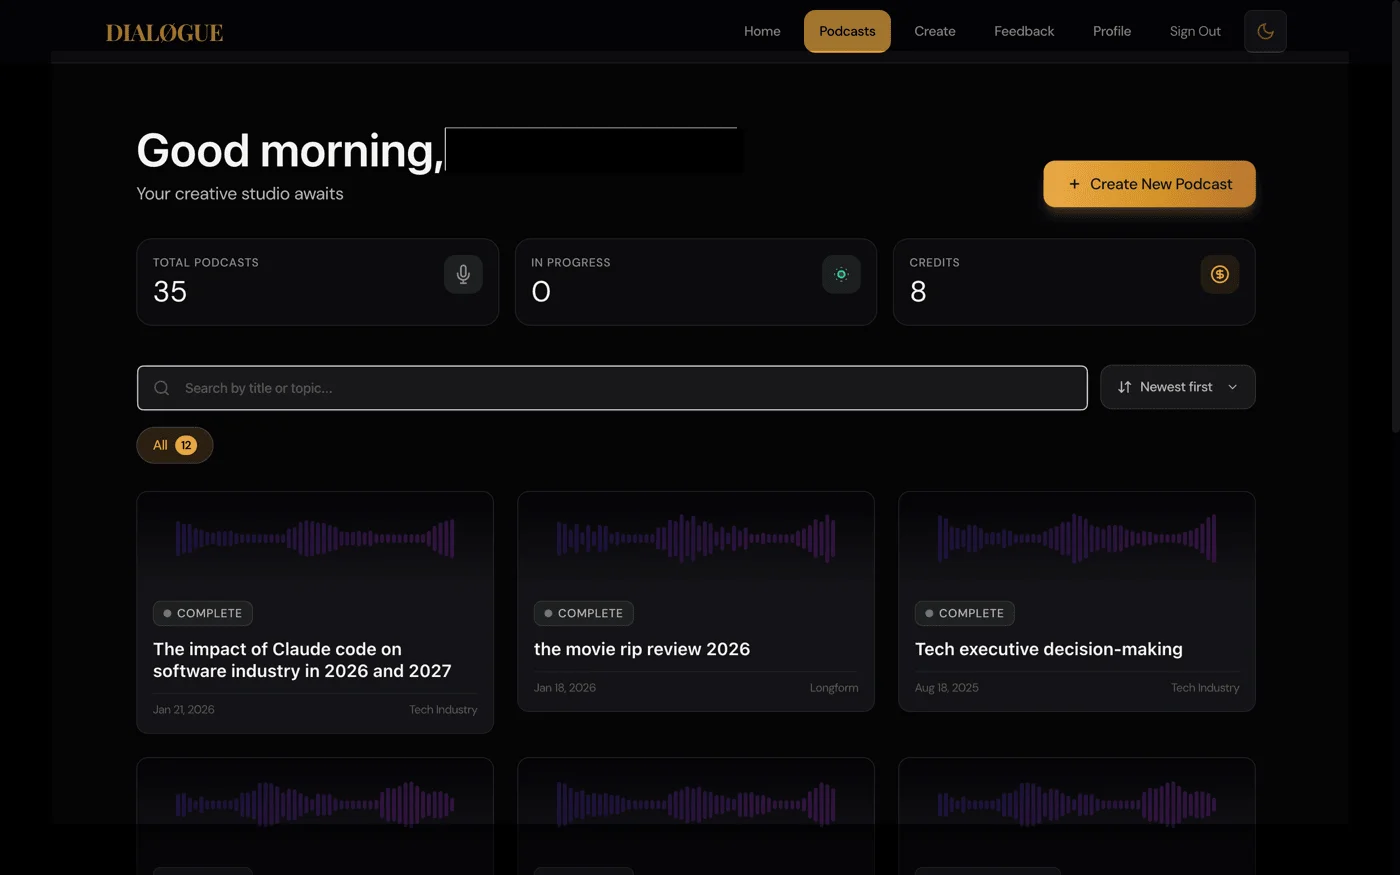The height and width of the screenshot is (875, 1400).
Task: Open the Feedback page
Action: (1023, 31)
